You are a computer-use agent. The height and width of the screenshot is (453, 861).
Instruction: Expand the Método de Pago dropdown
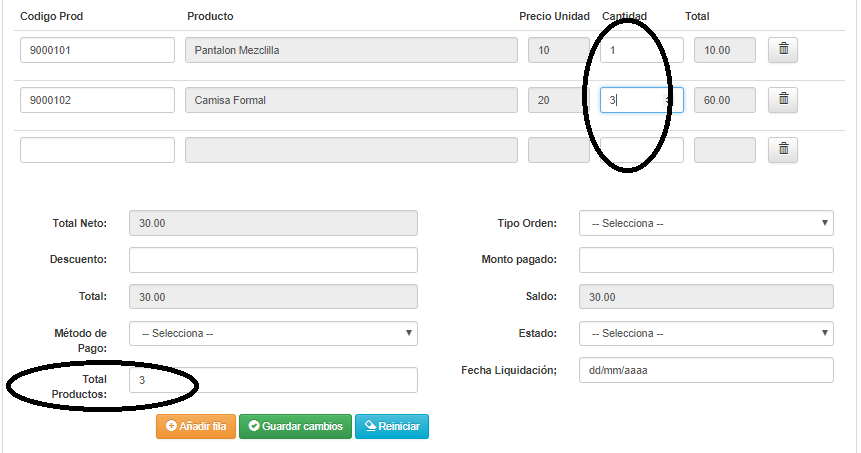pos(273,333)
